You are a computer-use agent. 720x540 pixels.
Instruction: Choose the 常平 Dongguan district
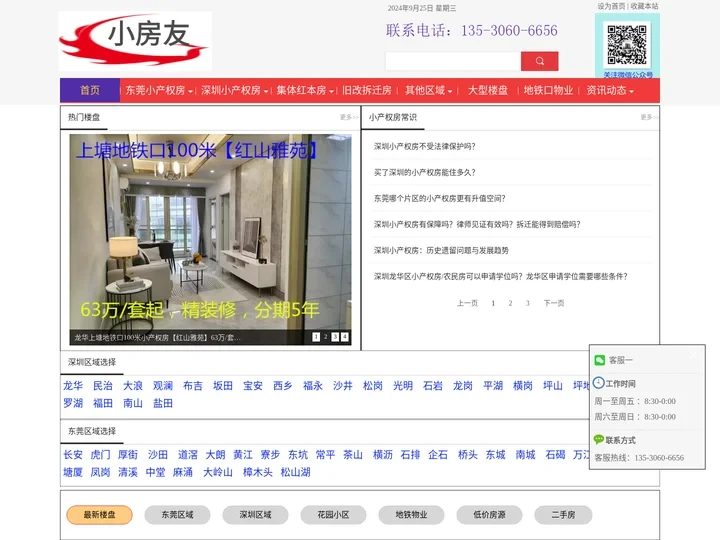click(x=326, y=455)
